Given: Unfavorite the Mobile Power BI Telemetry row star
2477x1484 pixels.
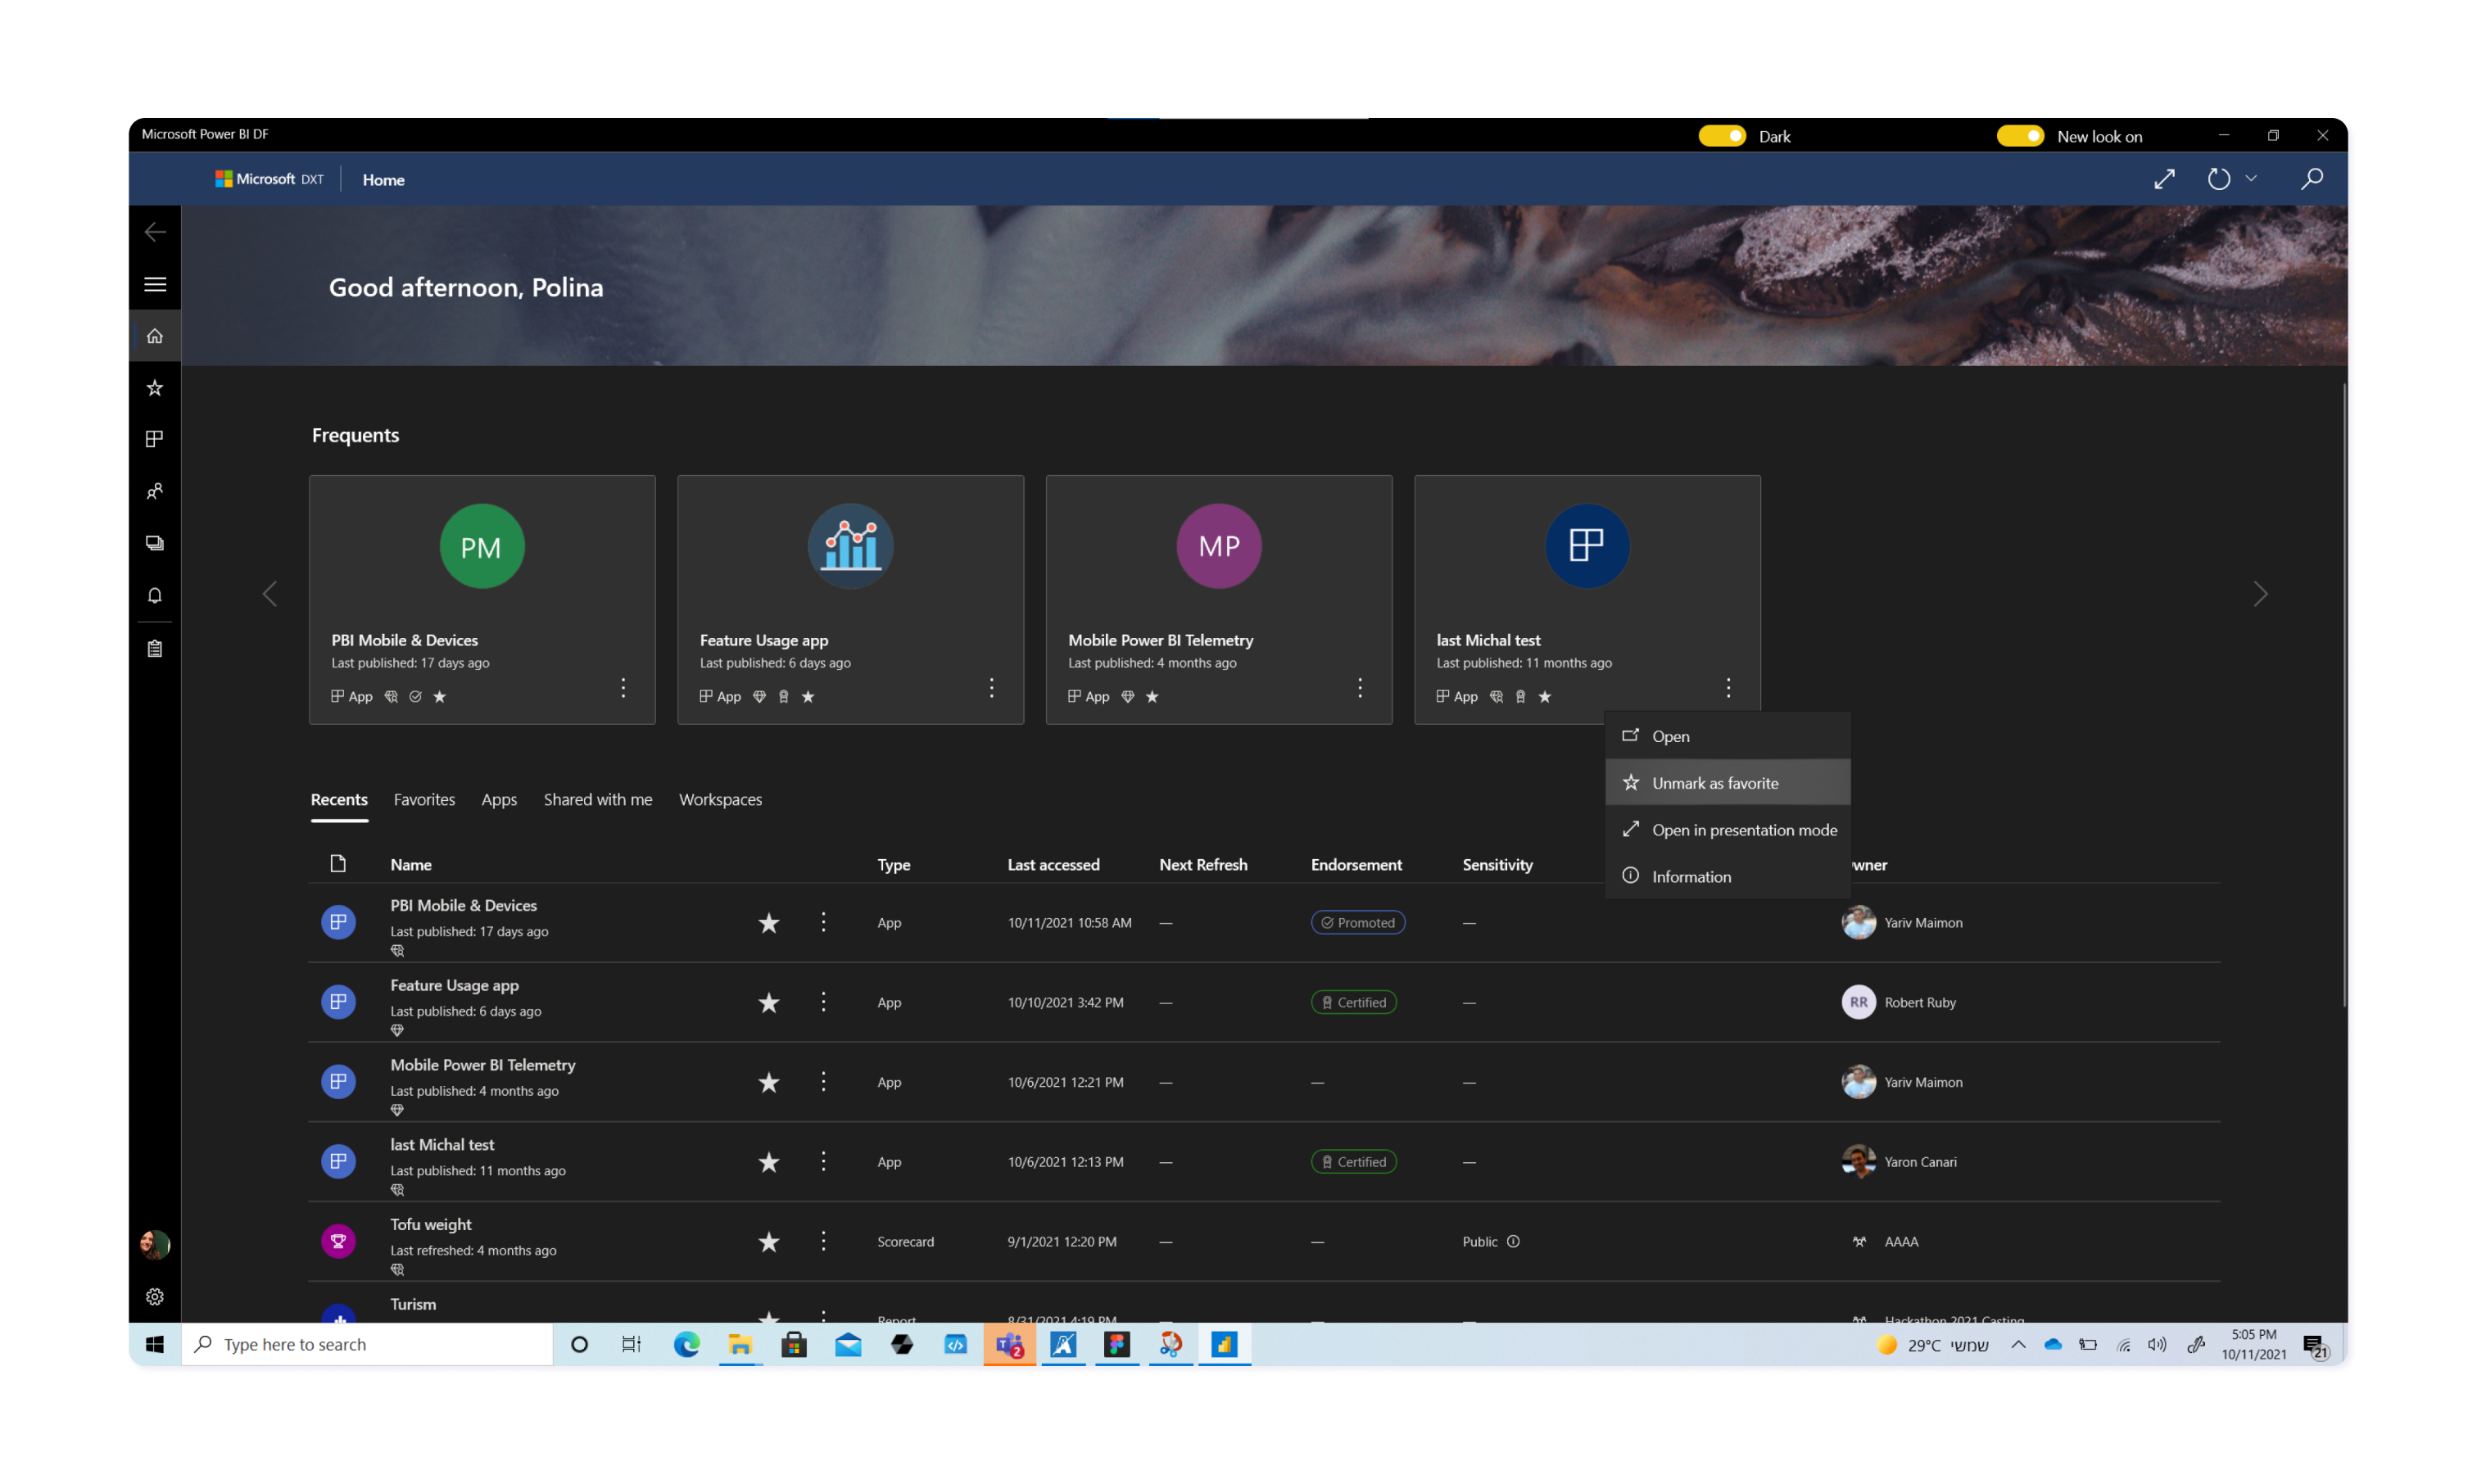Looking at the screenshot, I should click(768, 1082).
